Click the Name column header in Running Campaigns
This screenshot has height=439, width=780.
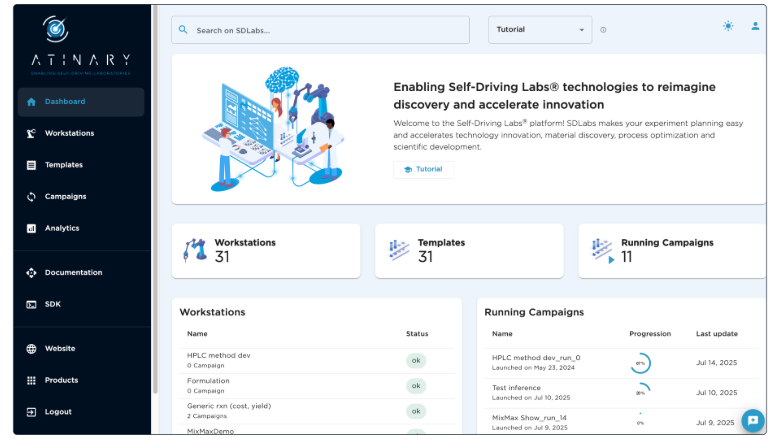(x=502, y=334)
